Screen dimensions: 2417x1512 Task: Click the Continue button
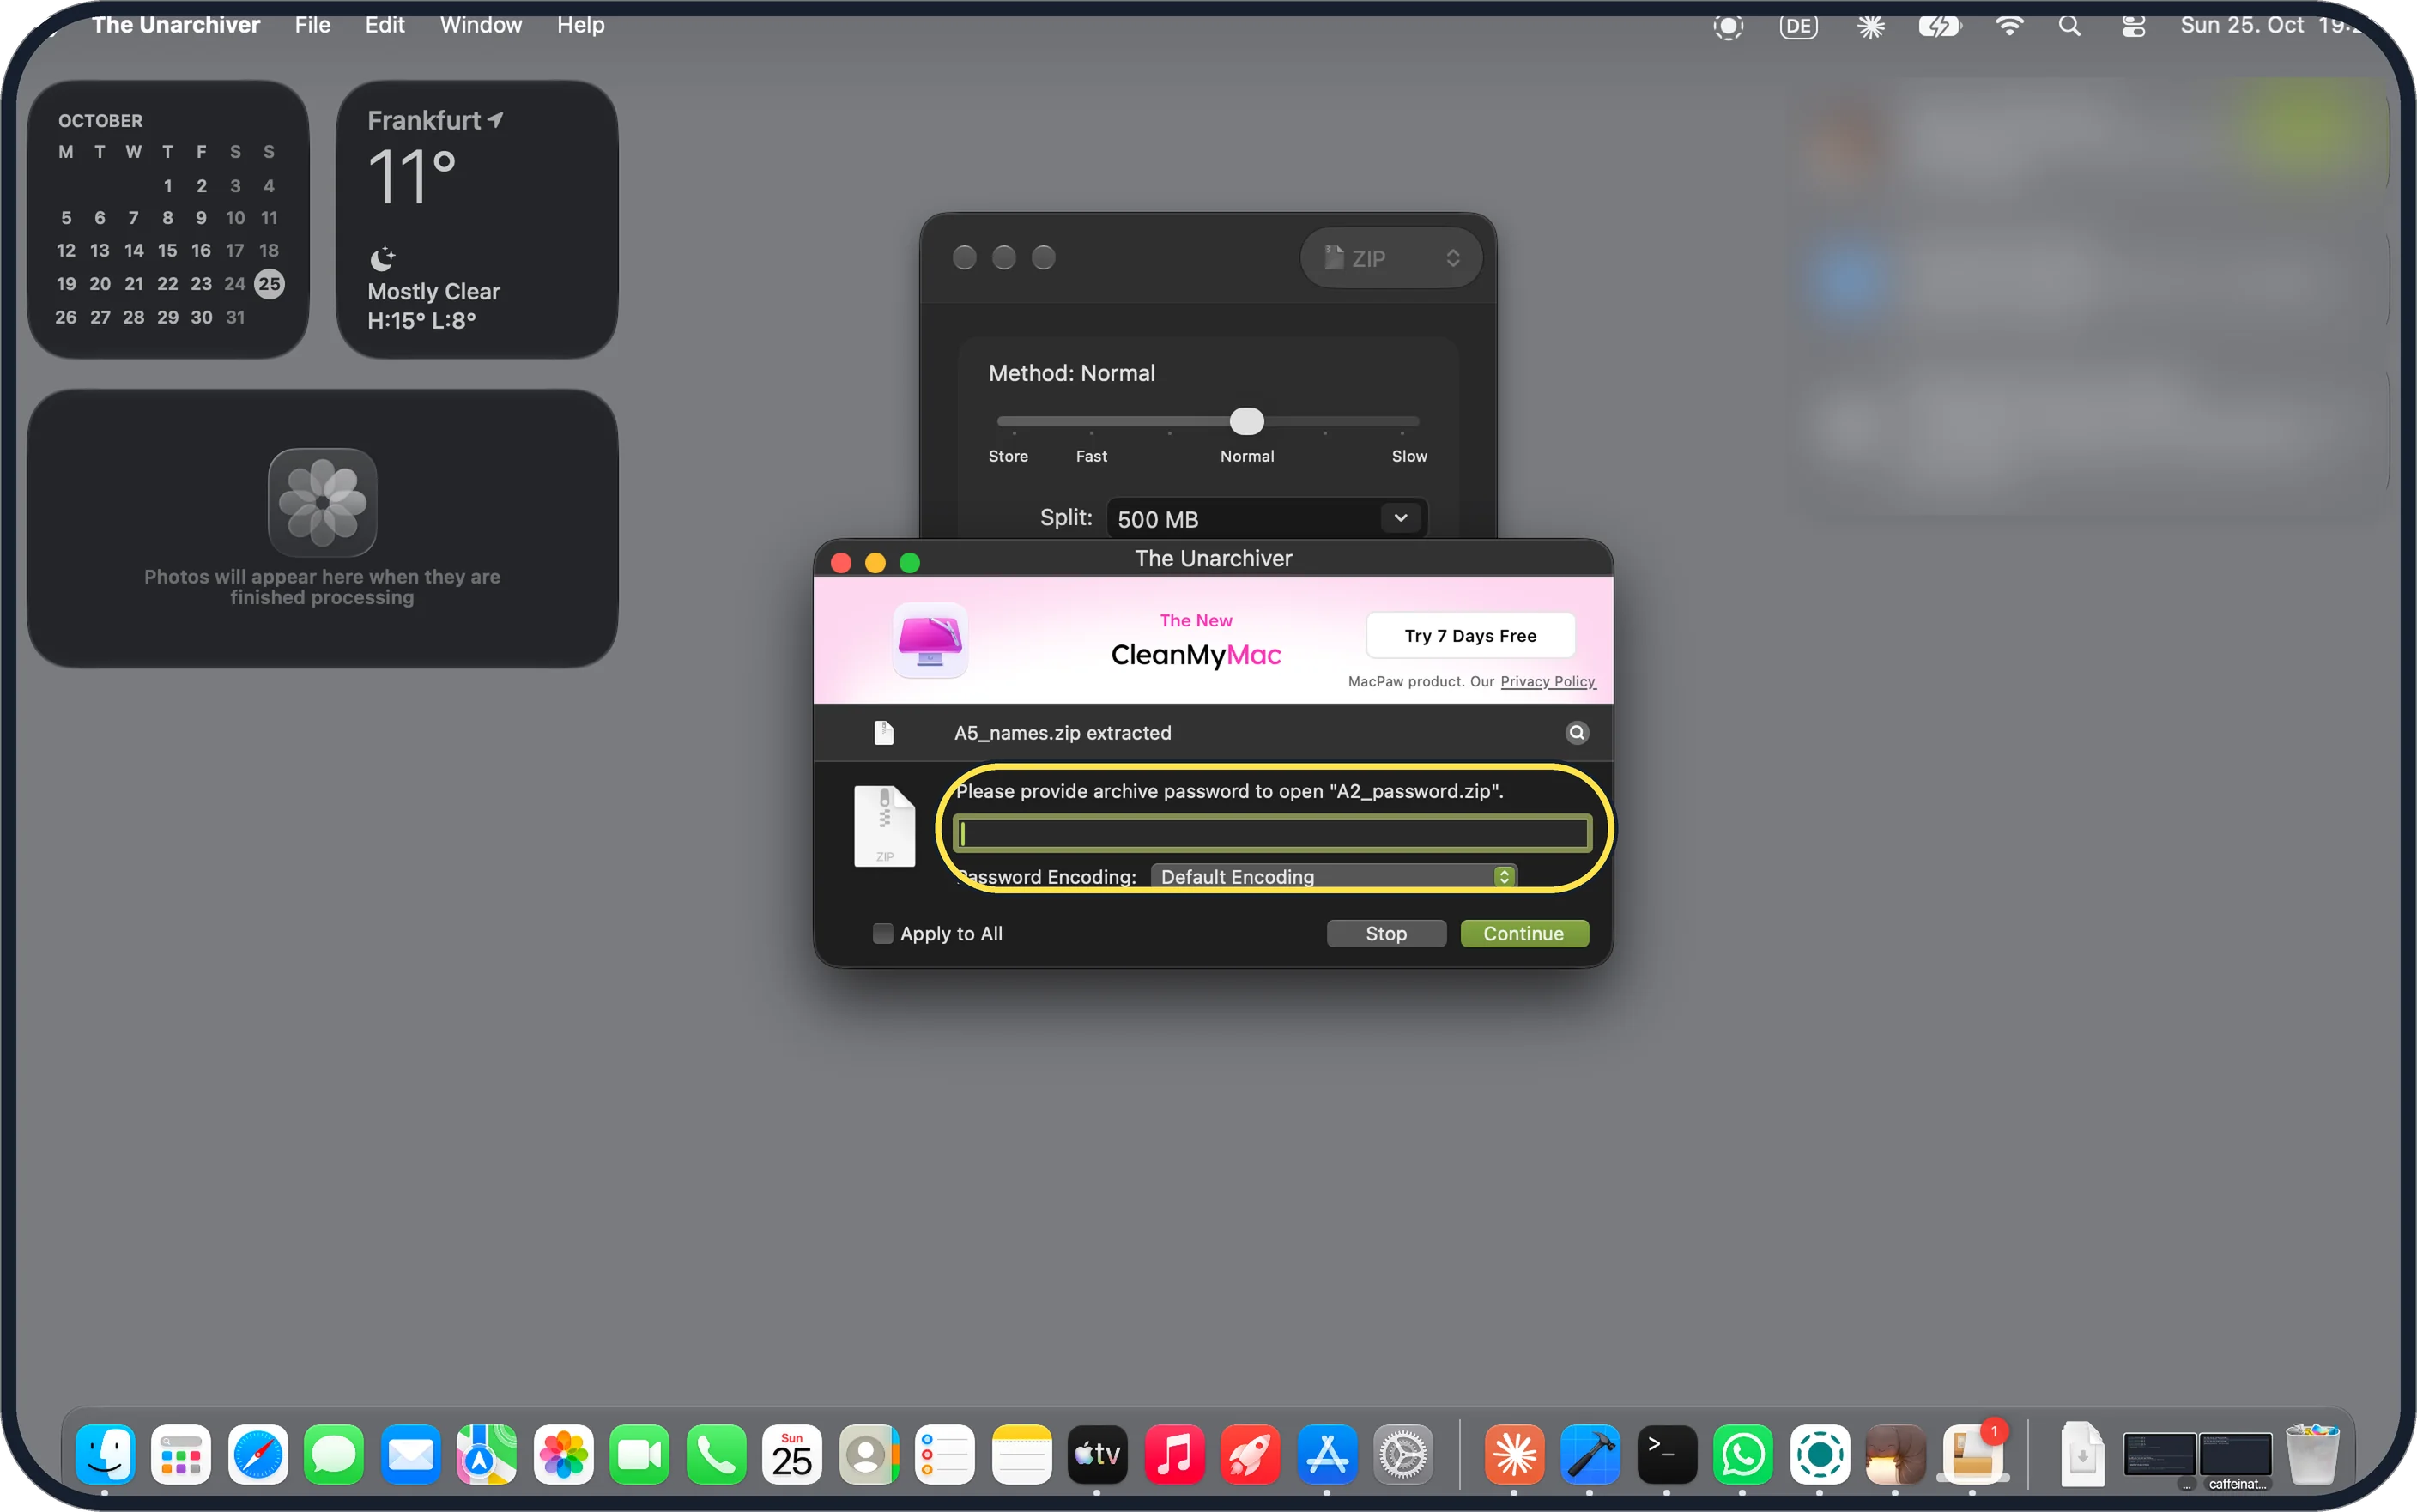[x=1523, y=933]
